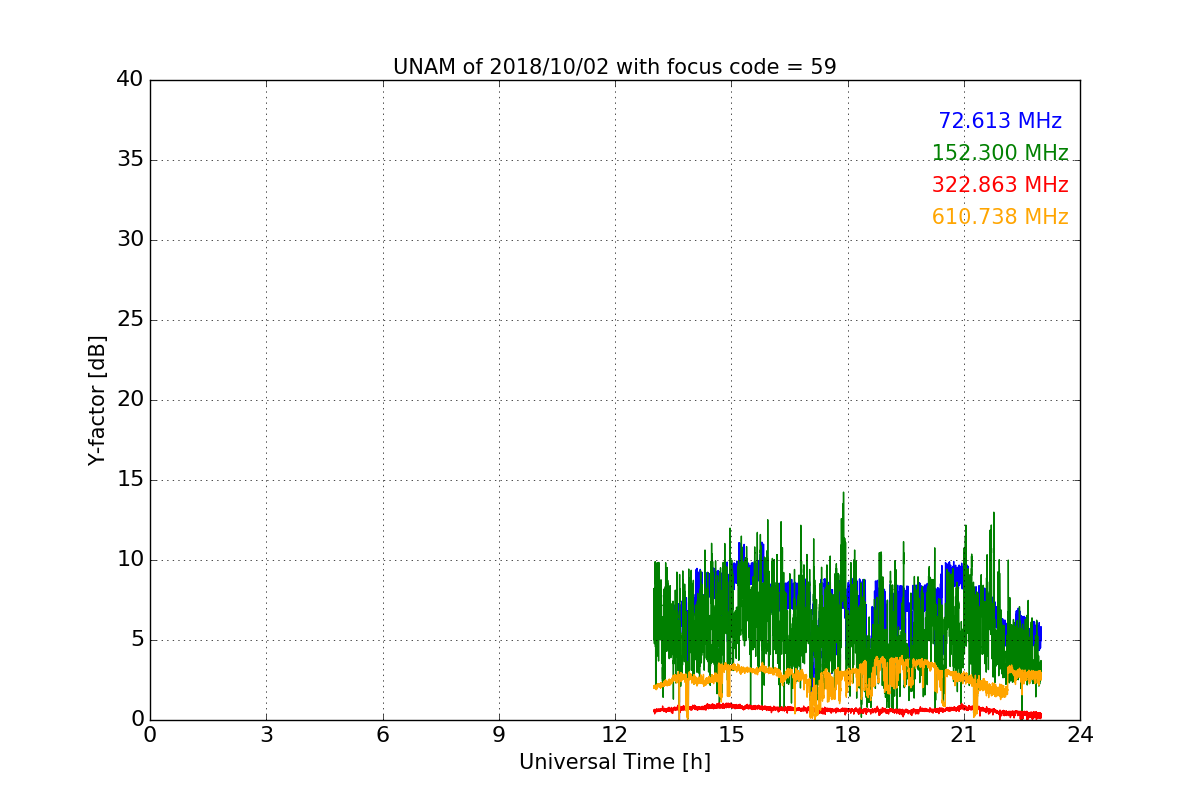Click the y-axis tick label 40
Screen dimensions: 1200x800
(130, 80)
